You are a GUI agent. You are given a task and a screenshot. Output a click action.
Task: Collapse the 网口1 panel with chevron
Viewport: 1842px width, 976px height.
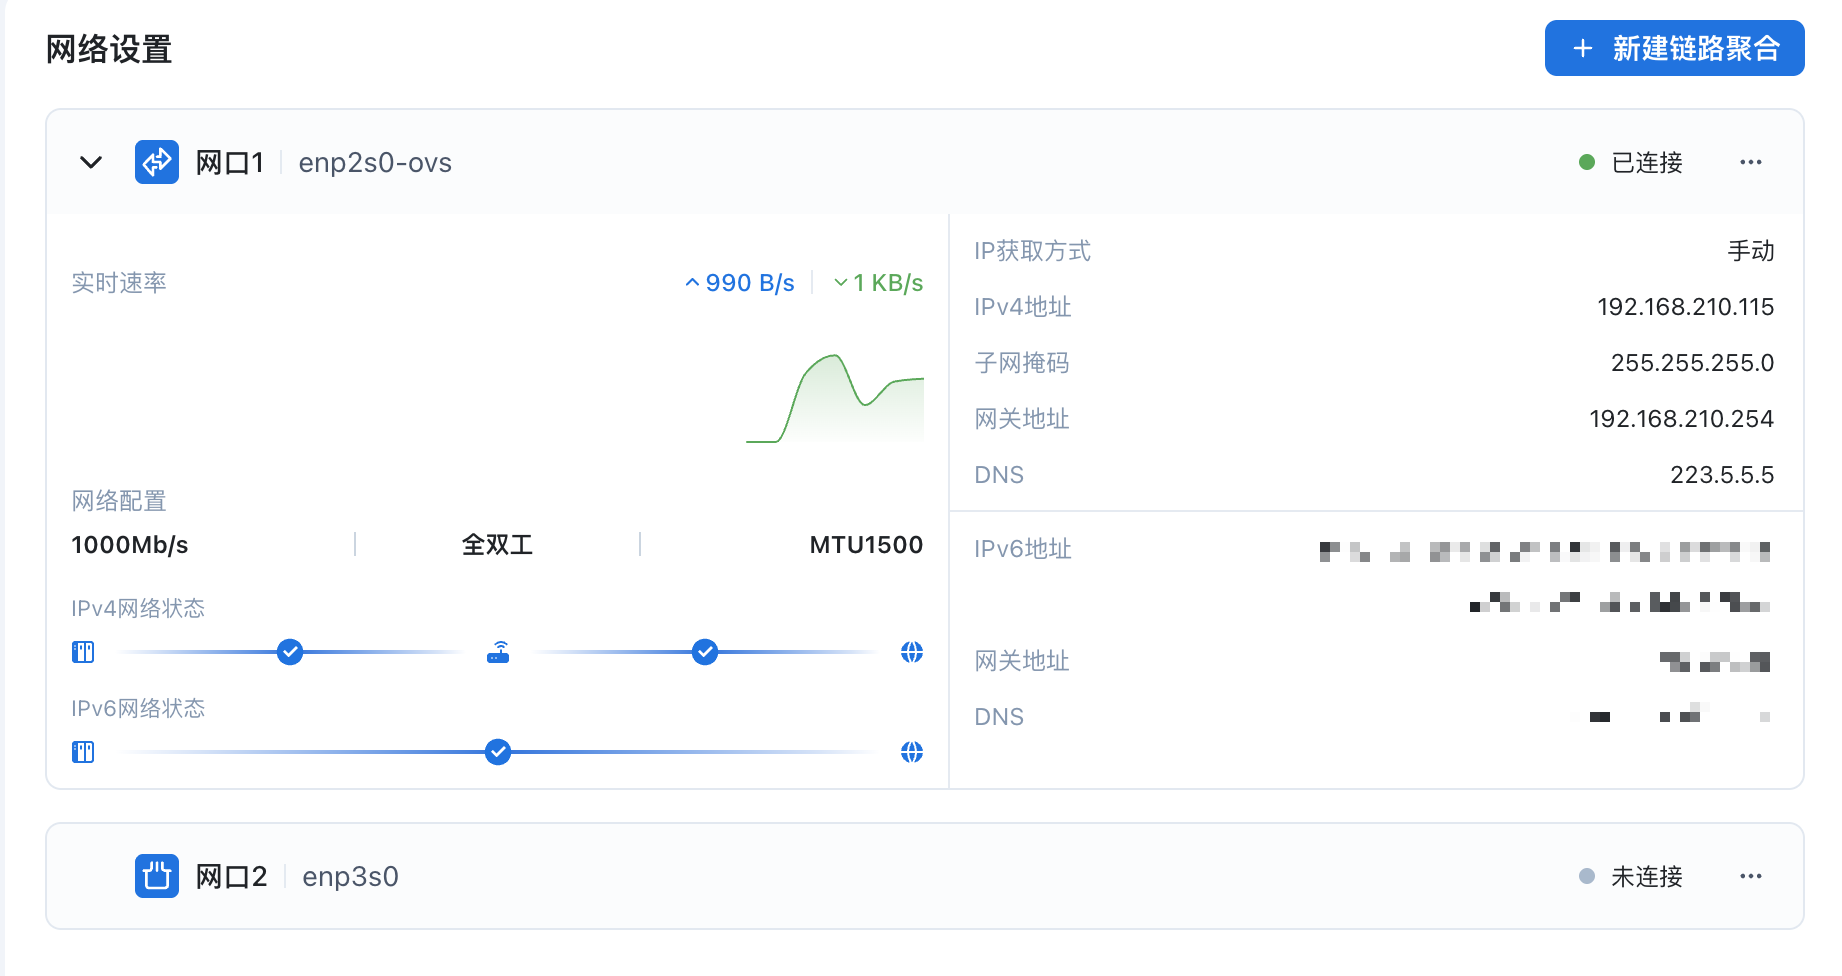pos(91,162)
